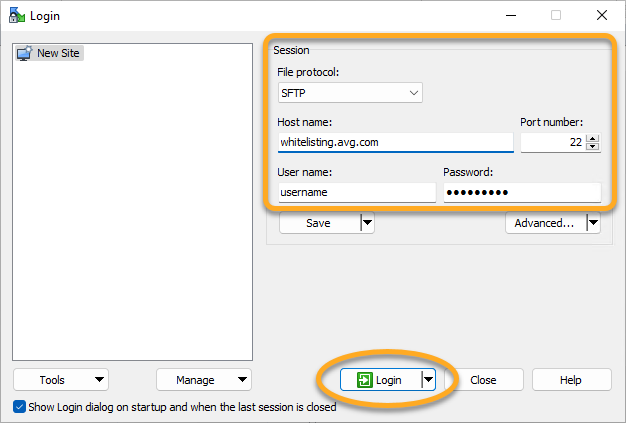626x423 pixels.
Task: Select the New Site tree entry
Action: [58, 53]
